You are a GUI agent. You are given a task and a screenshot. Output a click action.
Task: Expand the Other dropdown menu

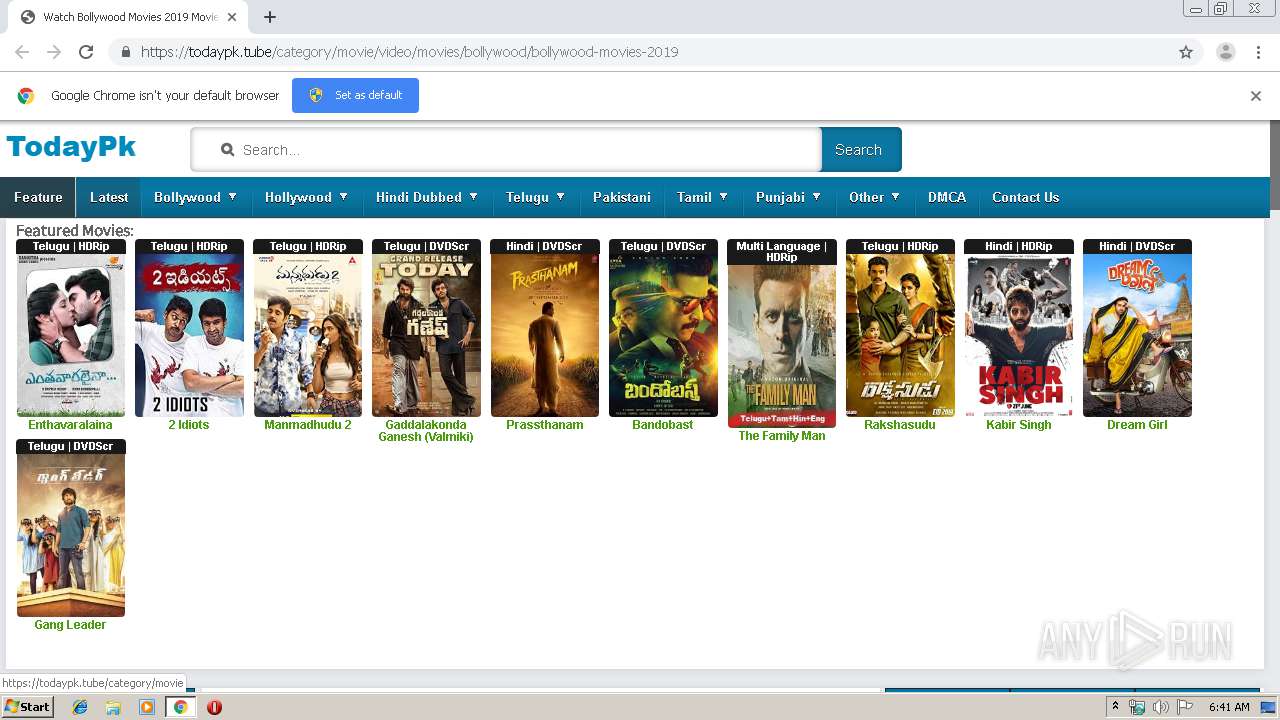[x=876, y=197]
